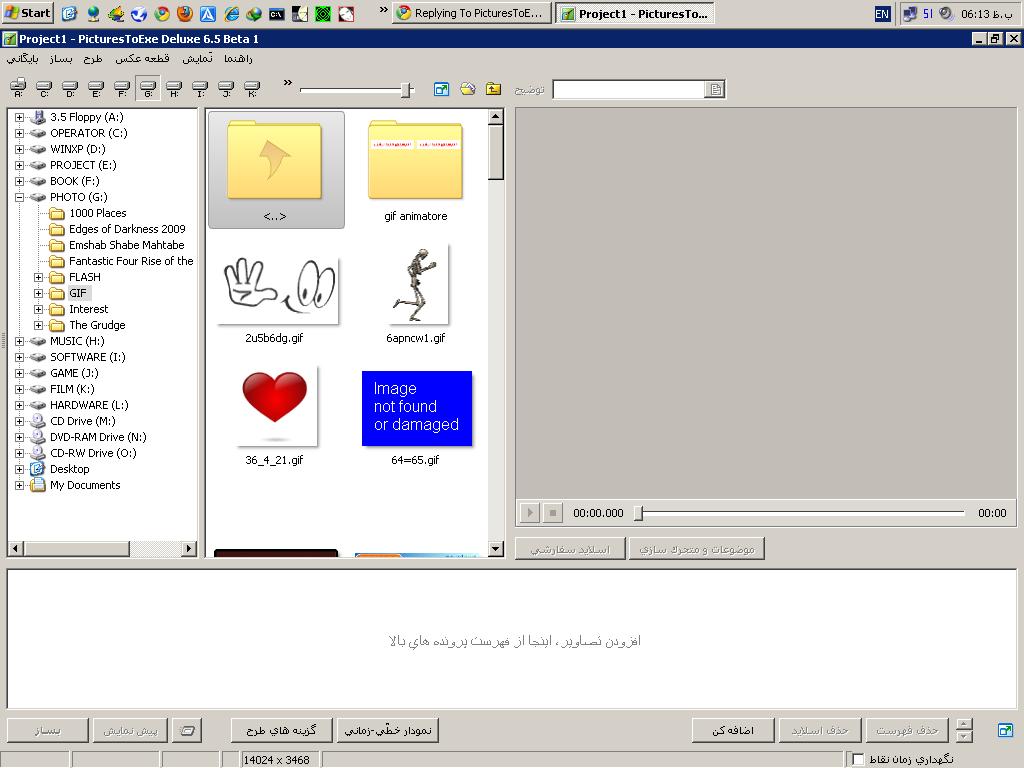The image size is (1024, 768).
Task: Select the C: drive toolbar icon
Action: (44, 89)
